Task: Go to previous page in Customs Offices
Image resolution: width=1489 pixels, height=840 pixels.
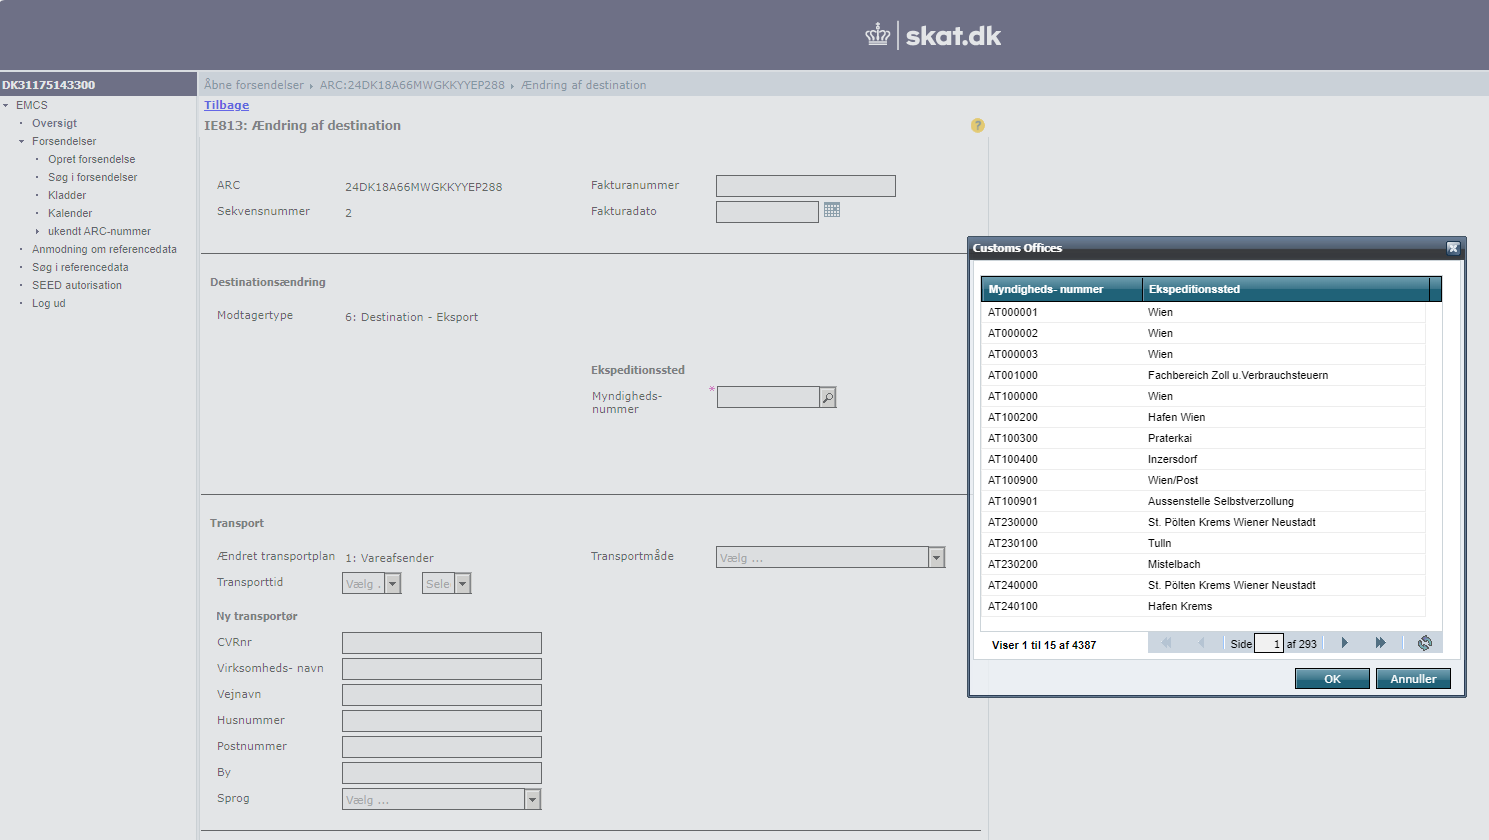Action: tap(1201, 643)
